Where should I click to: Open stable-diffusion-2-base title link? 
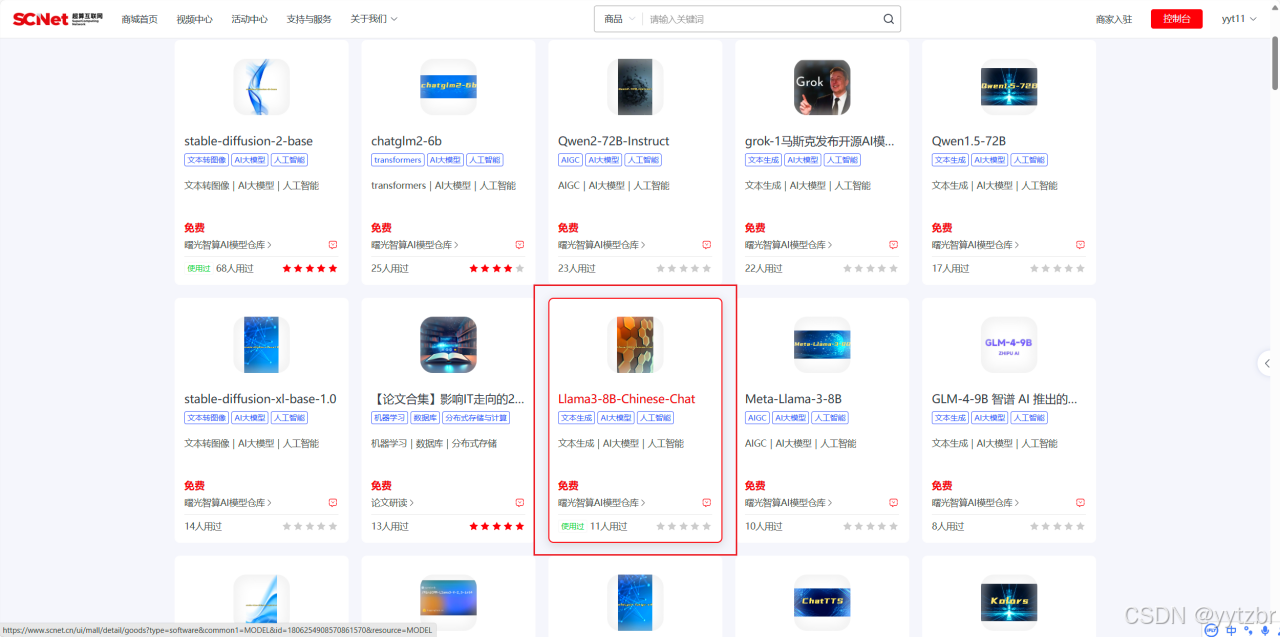coord(248,141)
